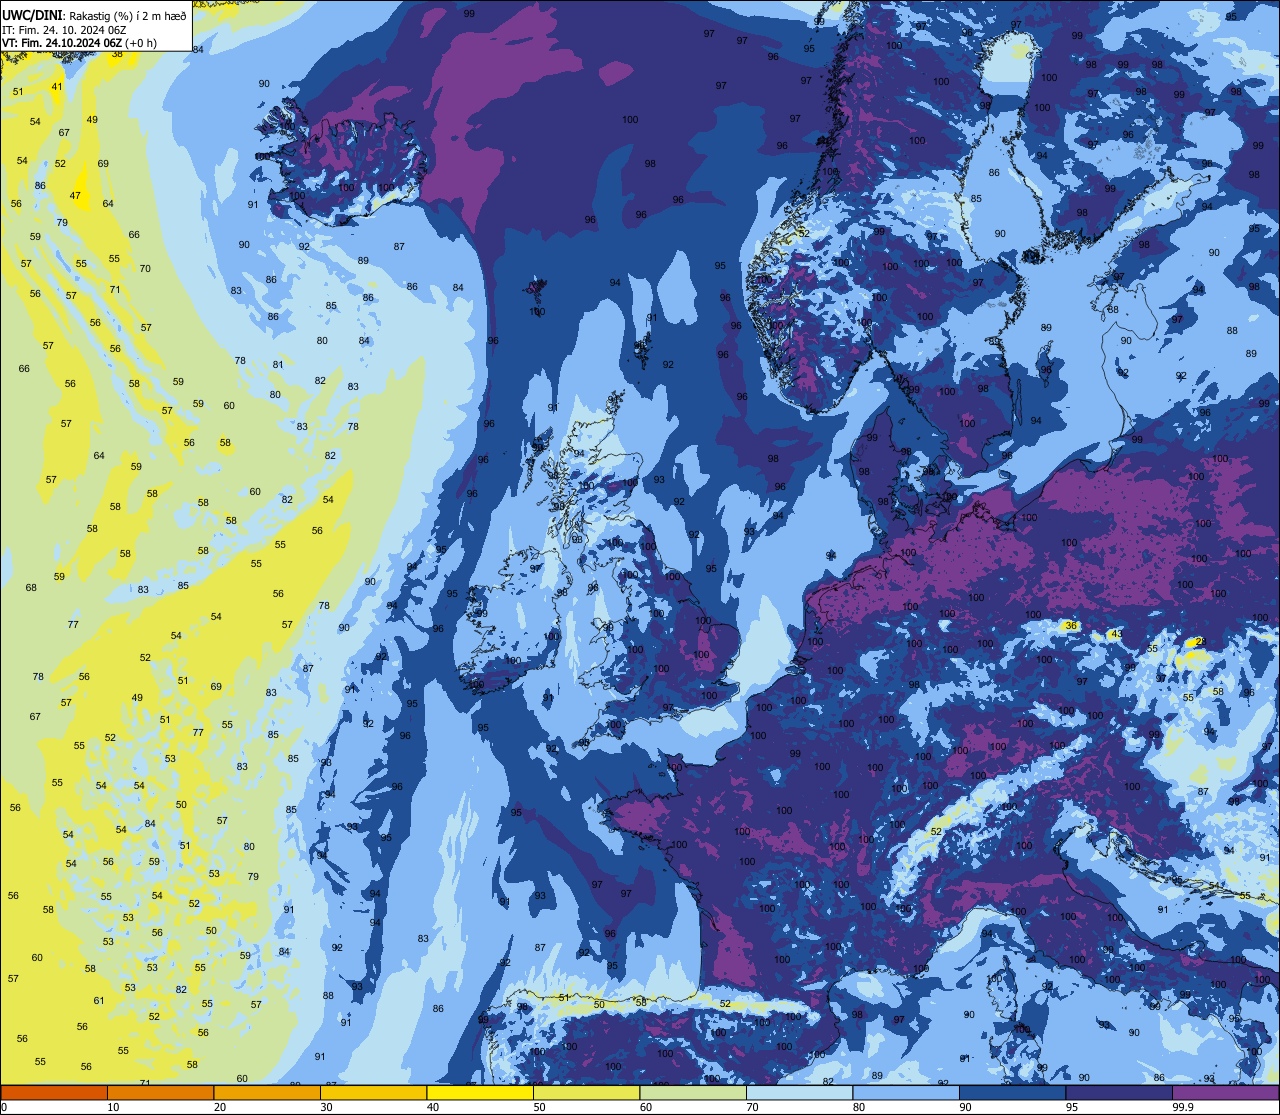
Task: Click the 90–95 medium blue legend band
Action: pyautogui.click(x=1012, y=1093)
